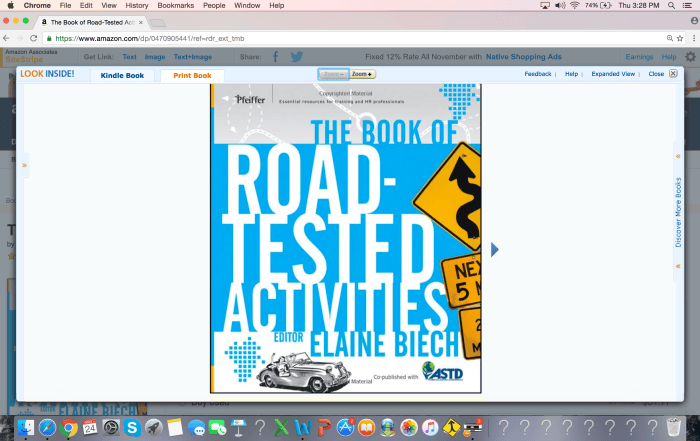
Task: Open the Feedback link
Action: [x=538, y=74]
